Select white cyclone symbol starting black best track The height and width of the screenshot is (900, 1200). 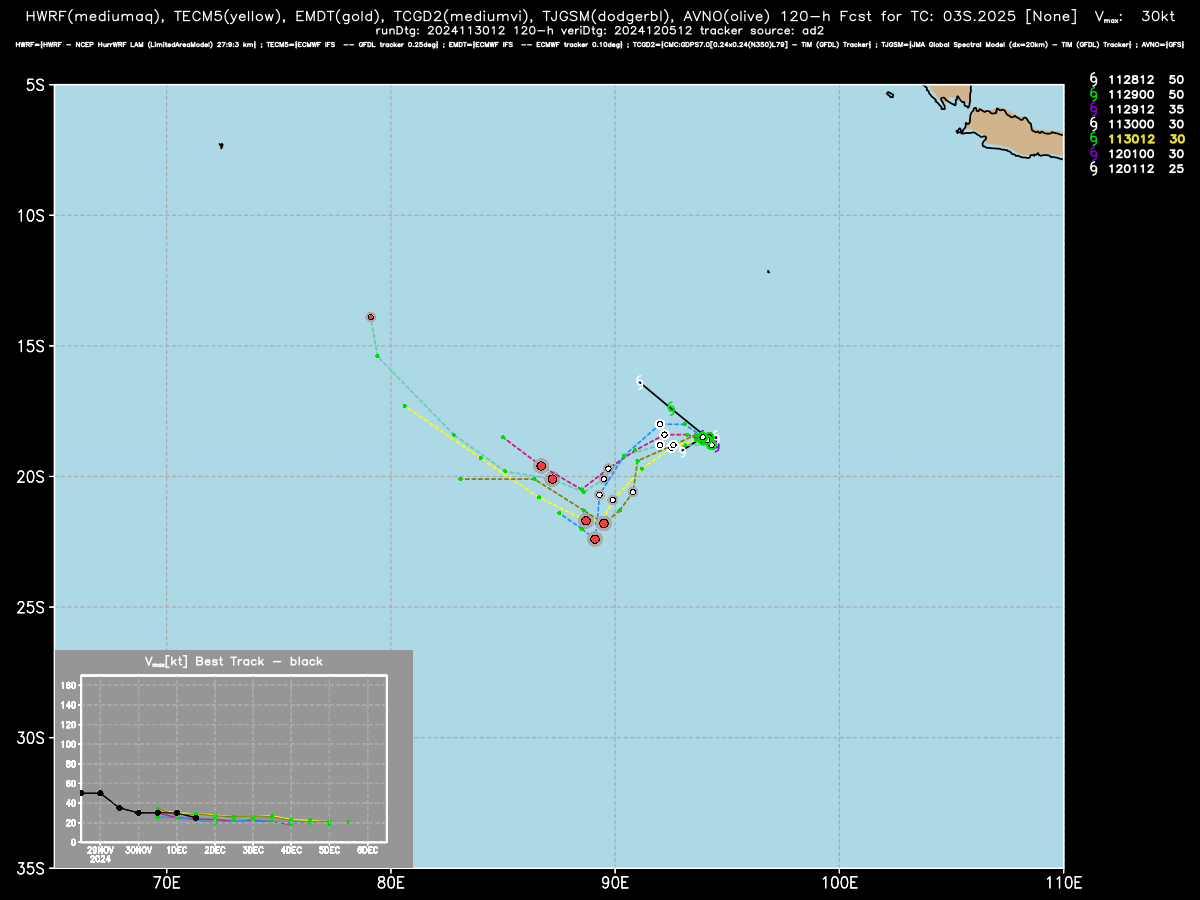click(639, 382)
